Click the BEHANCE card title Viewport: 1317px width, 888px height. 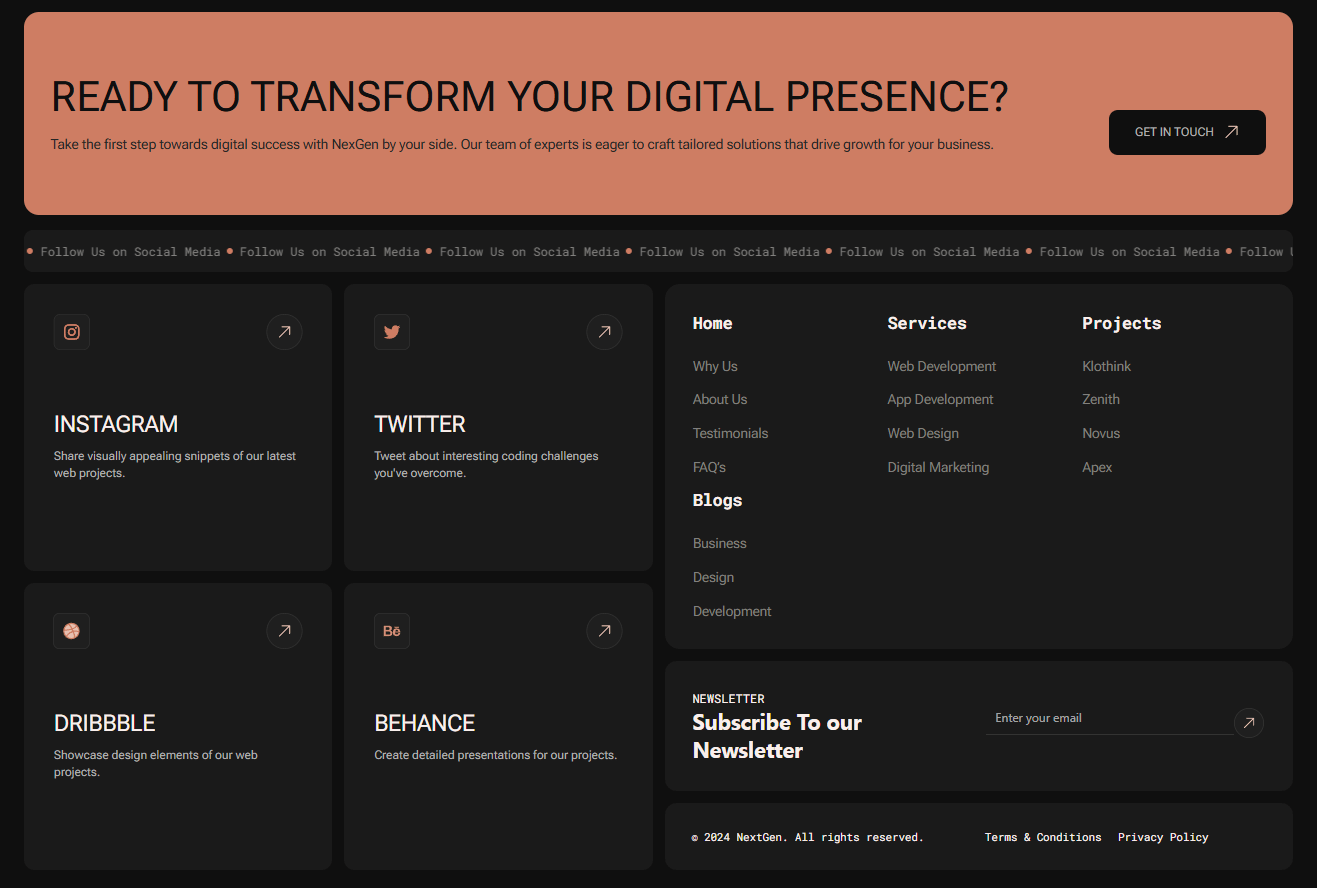[x=425, y=723]
